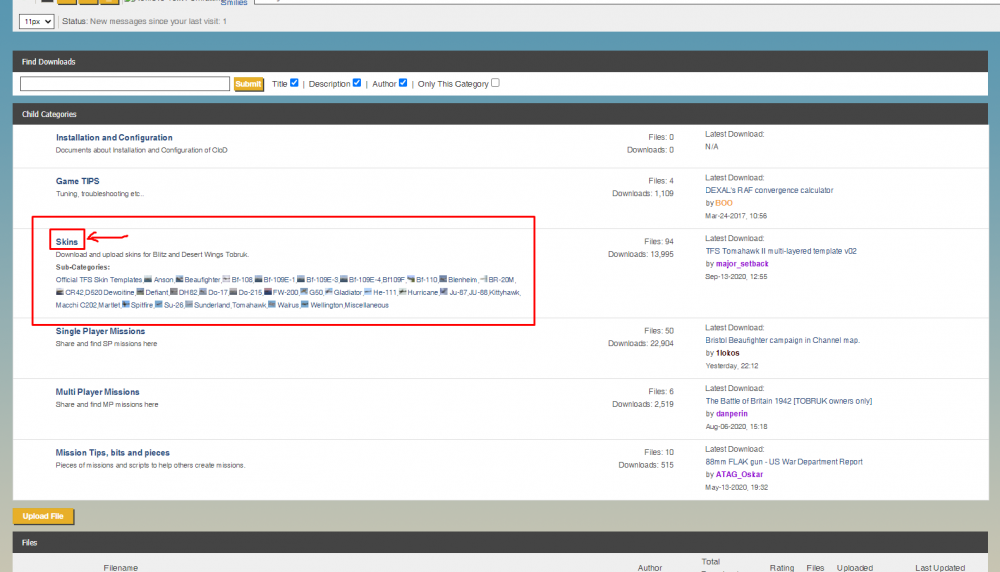The height and width of the screenshot is (572, 1000).
Task: Click the thumbnail icon beside Bf-108 subcategory
Action: pos(226,279)
